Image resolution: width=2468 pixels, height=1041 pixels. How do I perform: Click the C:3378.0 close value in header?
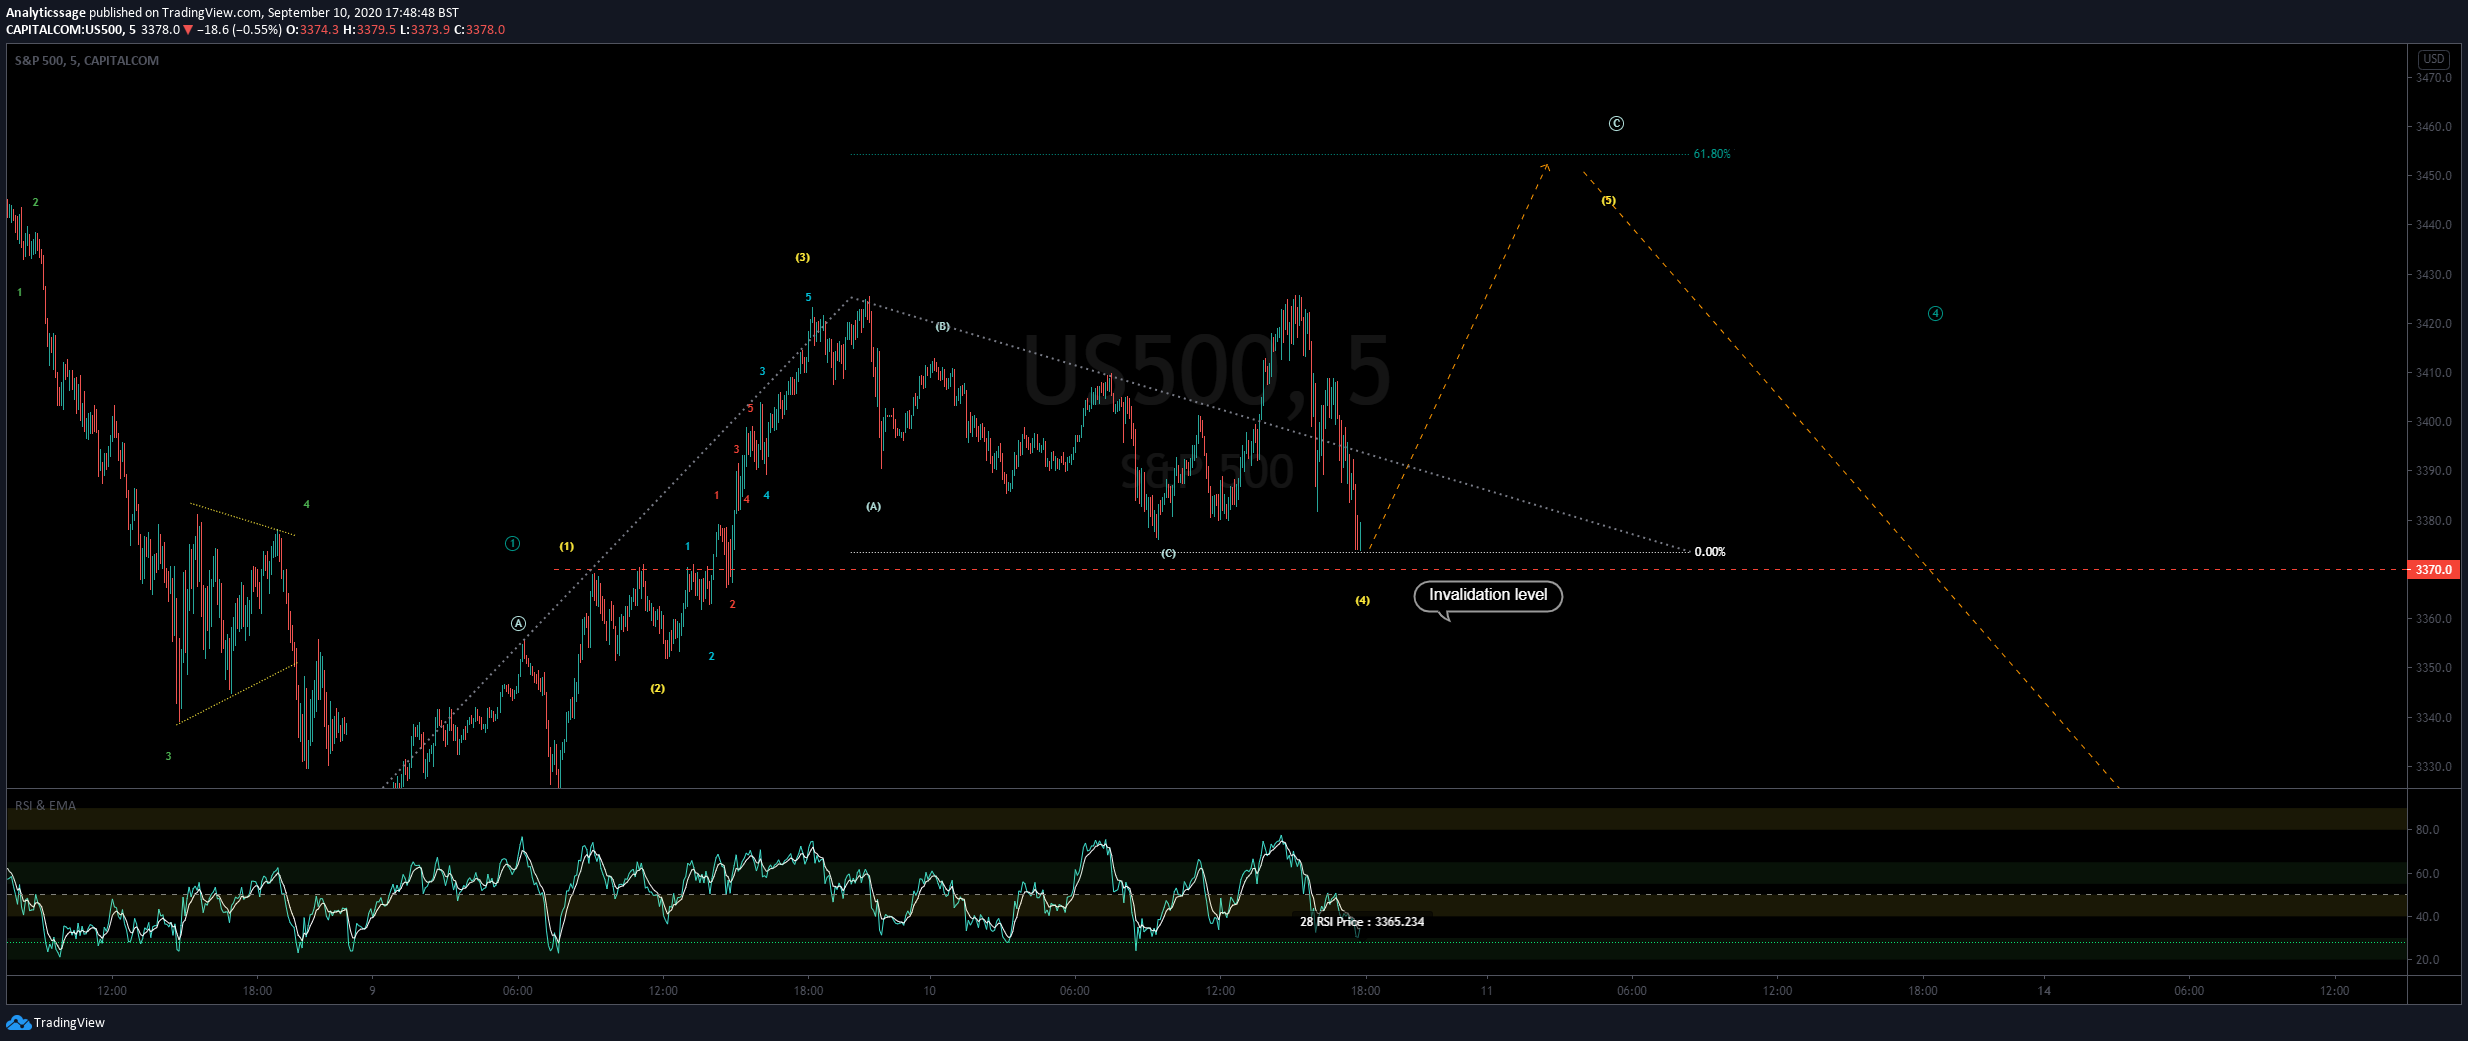tap(480, 30)
